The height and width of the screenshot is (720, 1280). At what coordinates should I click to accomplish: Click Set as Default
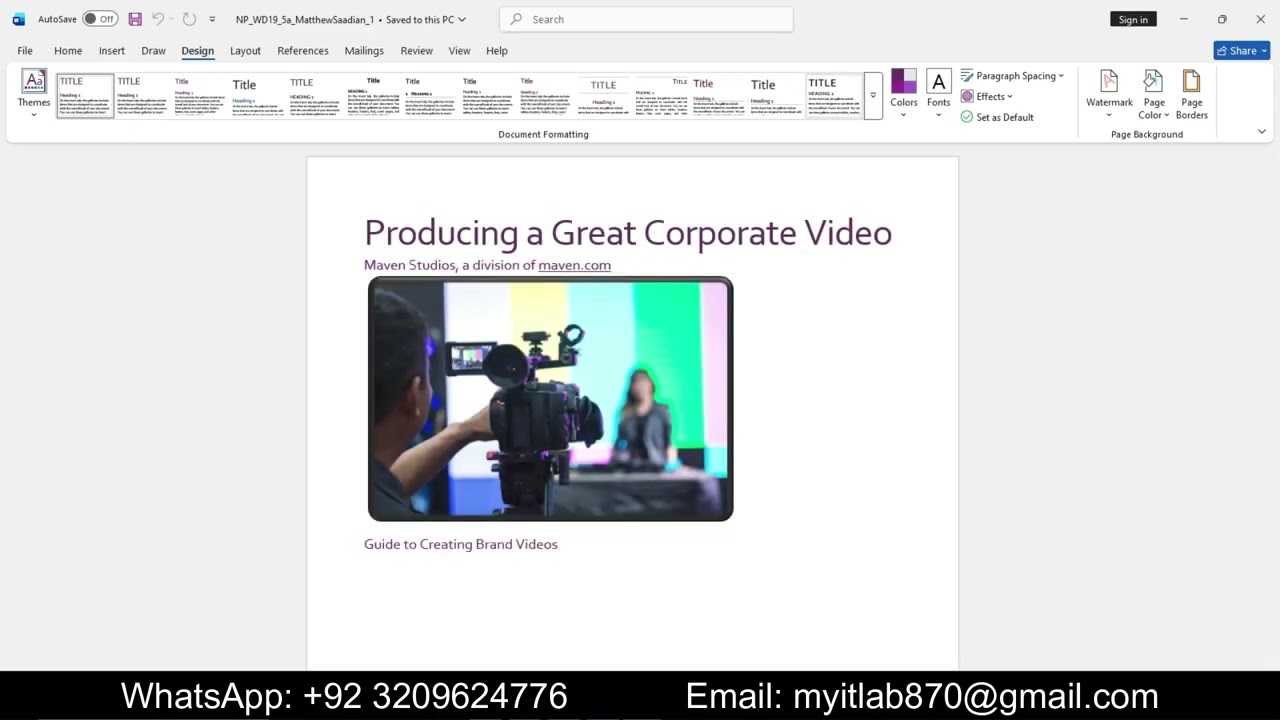(x=997, y=117)
